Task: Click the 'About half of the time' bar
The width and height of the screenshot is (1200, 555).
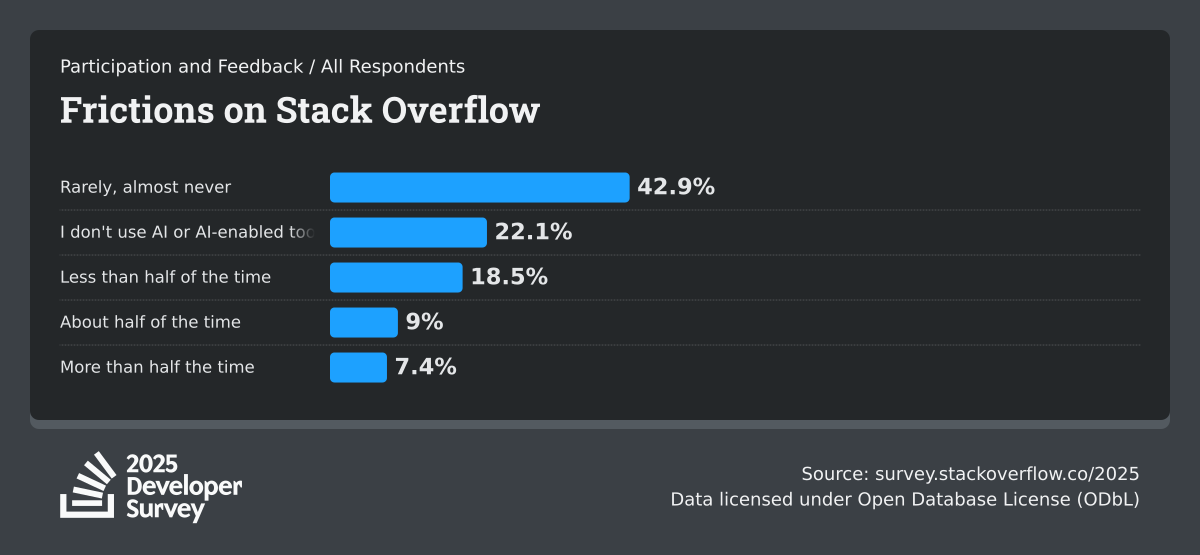Action: click(x=363, y=322)
